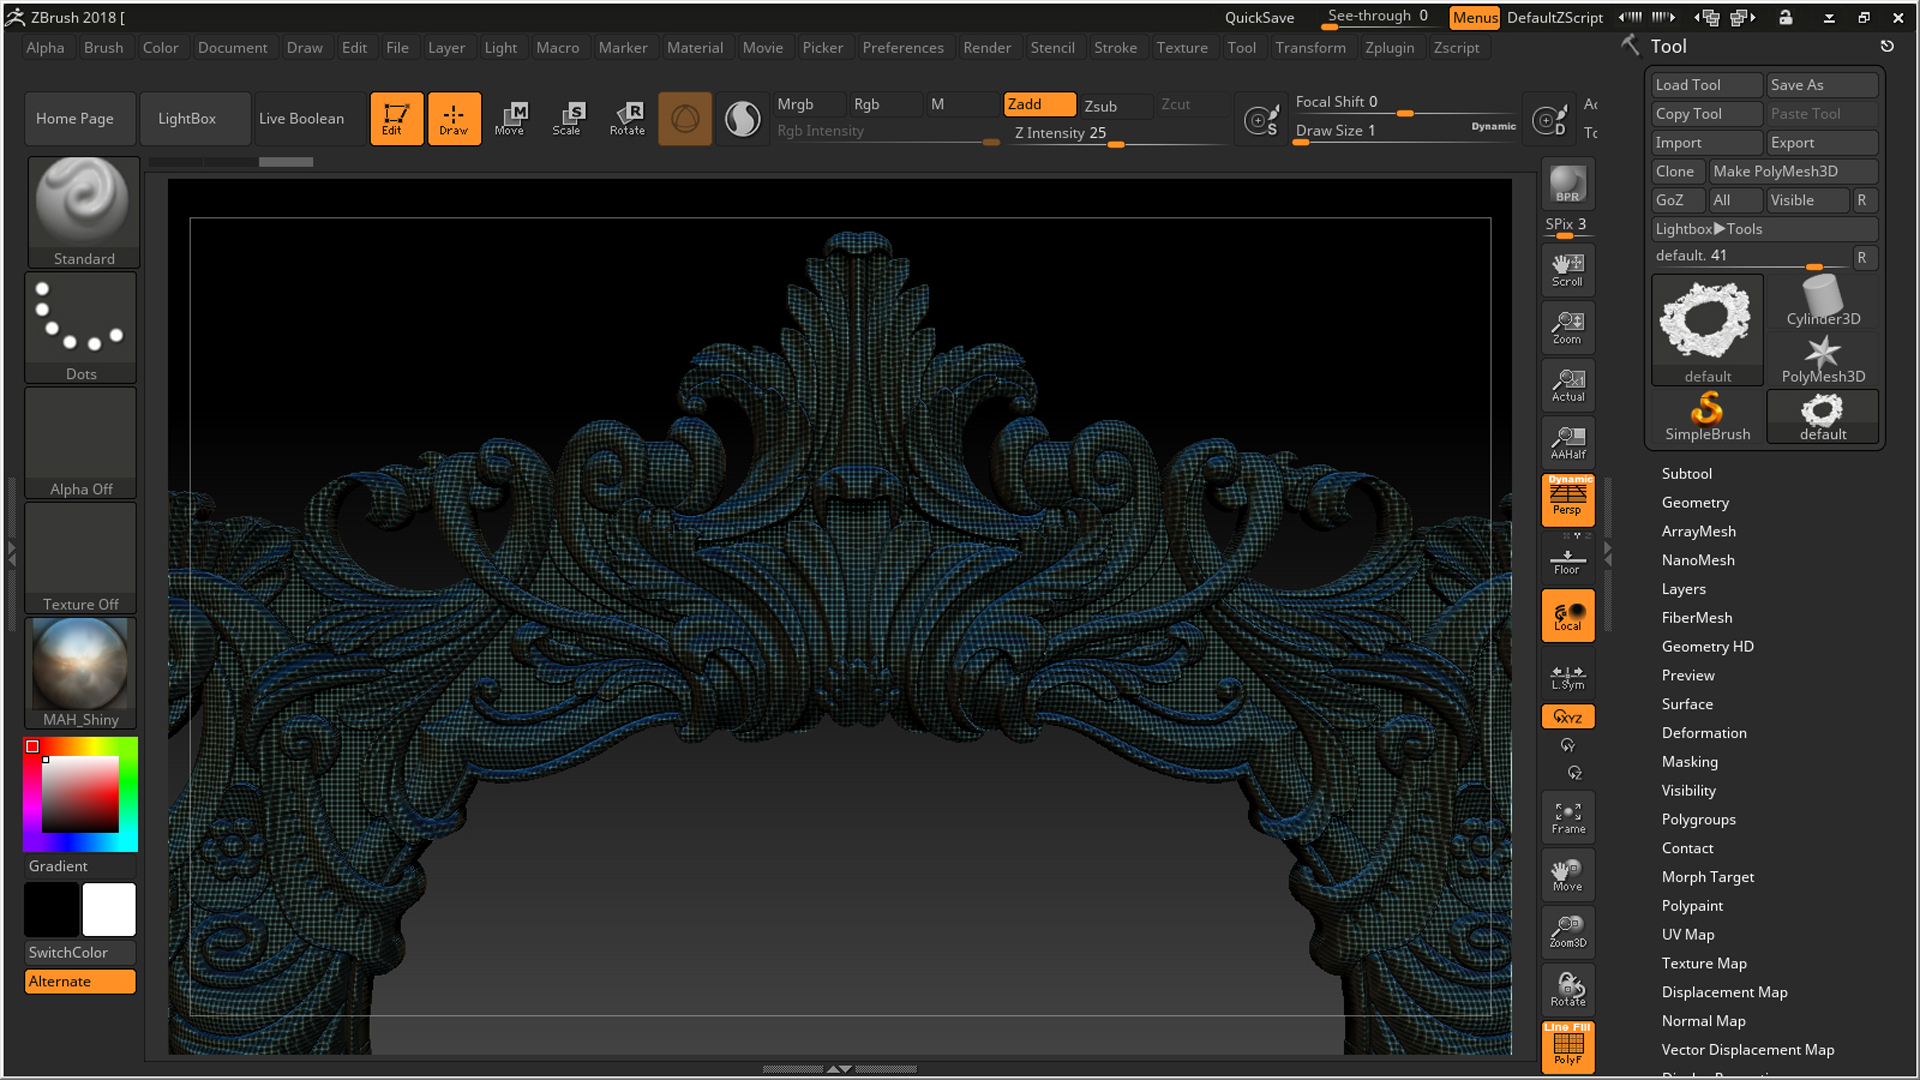Expand the Geometry subpalette

pos(1694,502)
